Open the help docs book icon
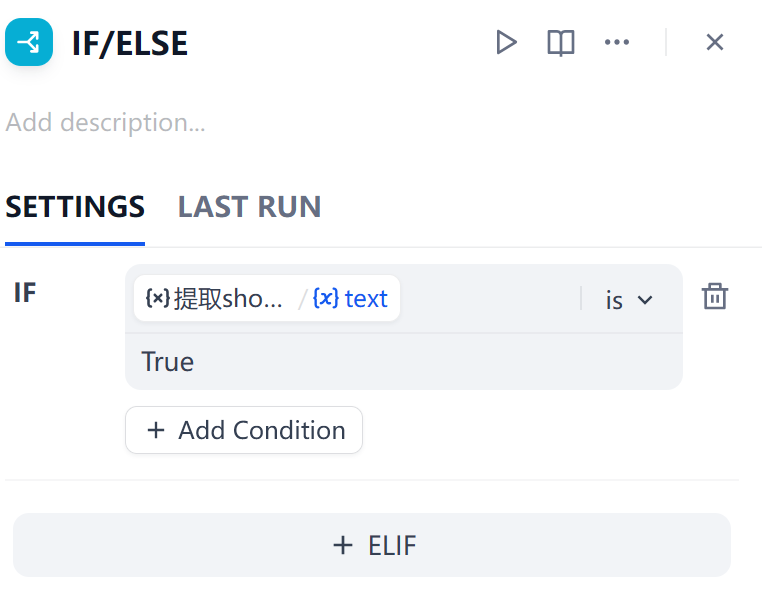762x592 pixels. point(561,42)
